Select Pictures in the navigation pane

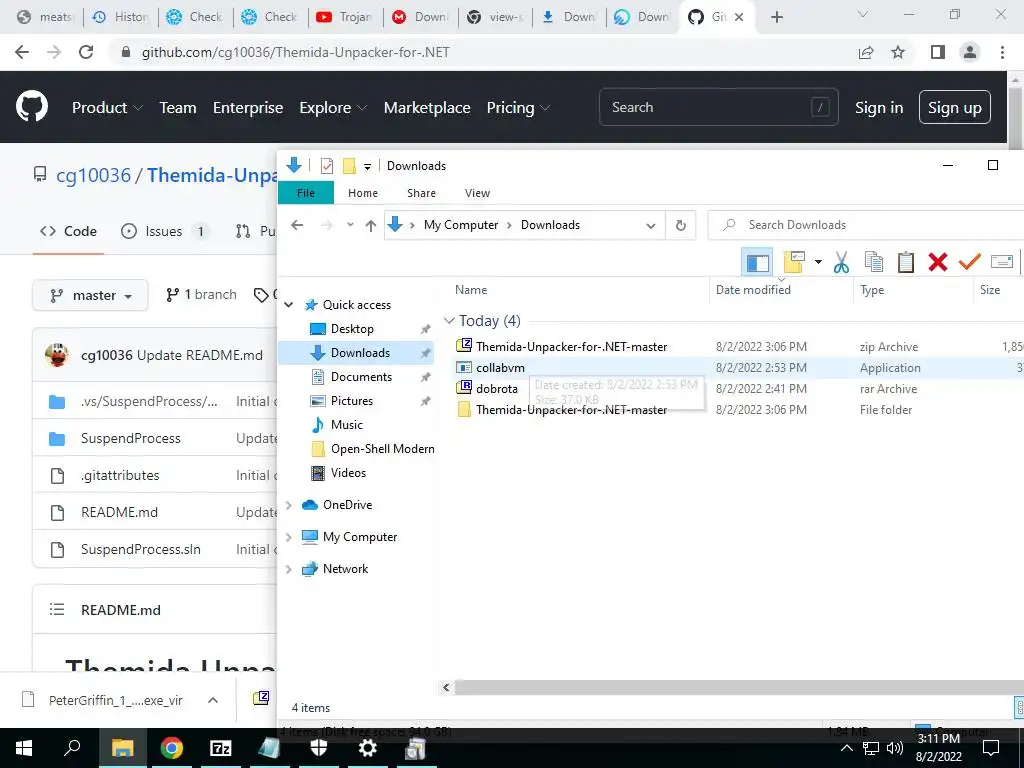tap(351, 401)
